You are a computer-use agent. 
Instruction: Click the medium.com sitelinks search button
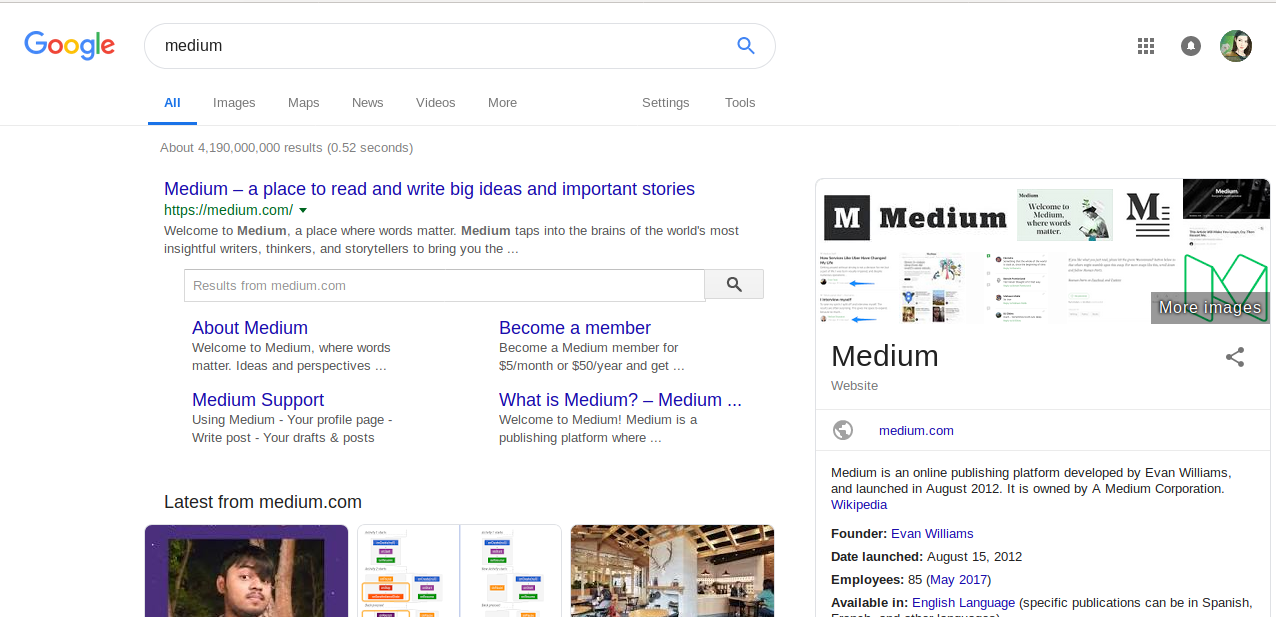(x=734, y=285)
